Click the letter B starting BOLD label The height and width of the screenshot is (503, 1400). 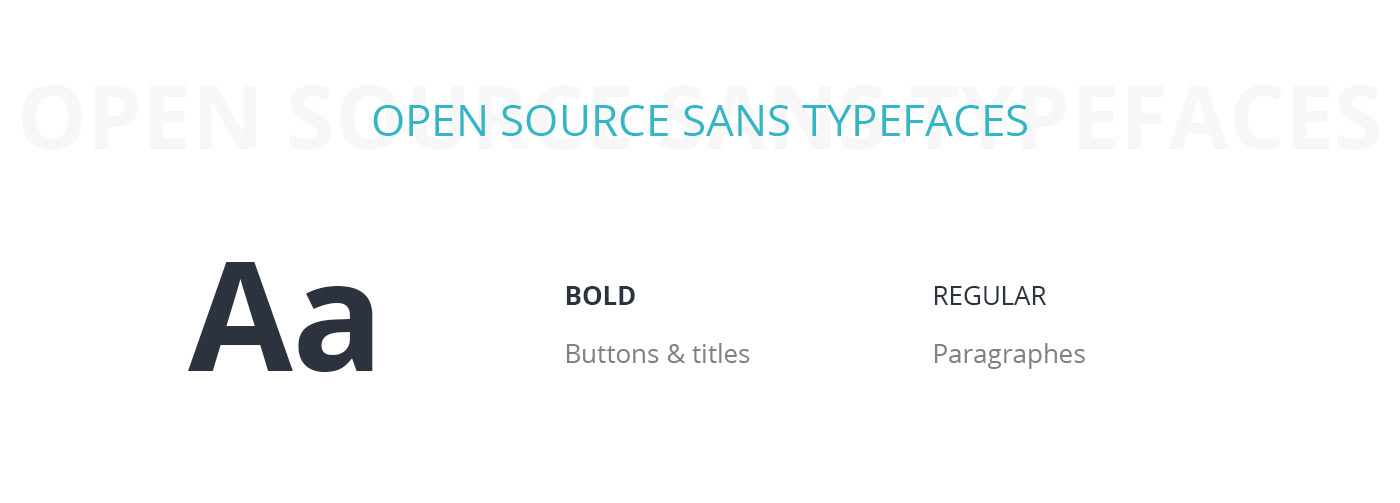(573, 296)
